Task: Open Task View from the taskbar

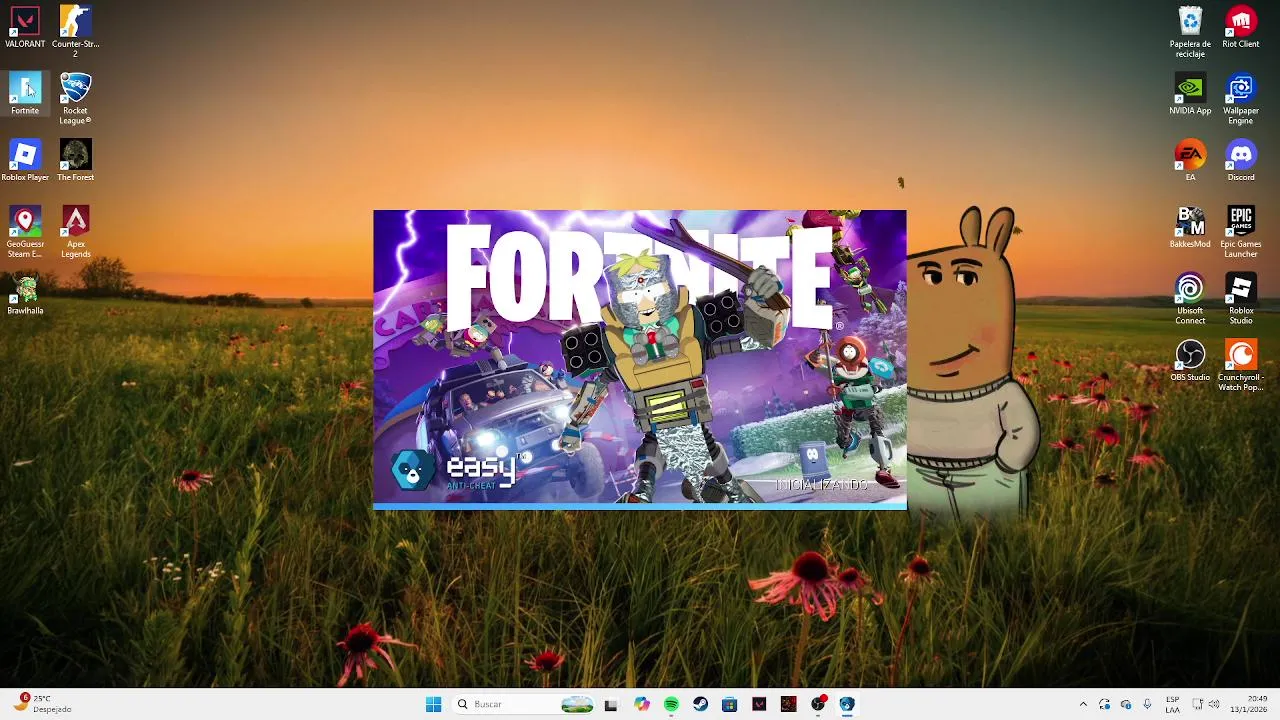Action: 611,704
